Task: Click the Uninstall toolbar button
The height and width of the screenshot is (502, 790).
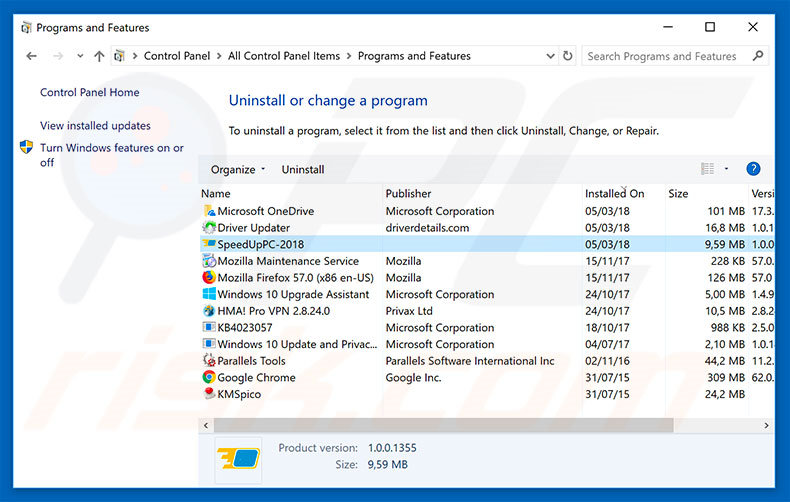Action: (x=303, y=169)
